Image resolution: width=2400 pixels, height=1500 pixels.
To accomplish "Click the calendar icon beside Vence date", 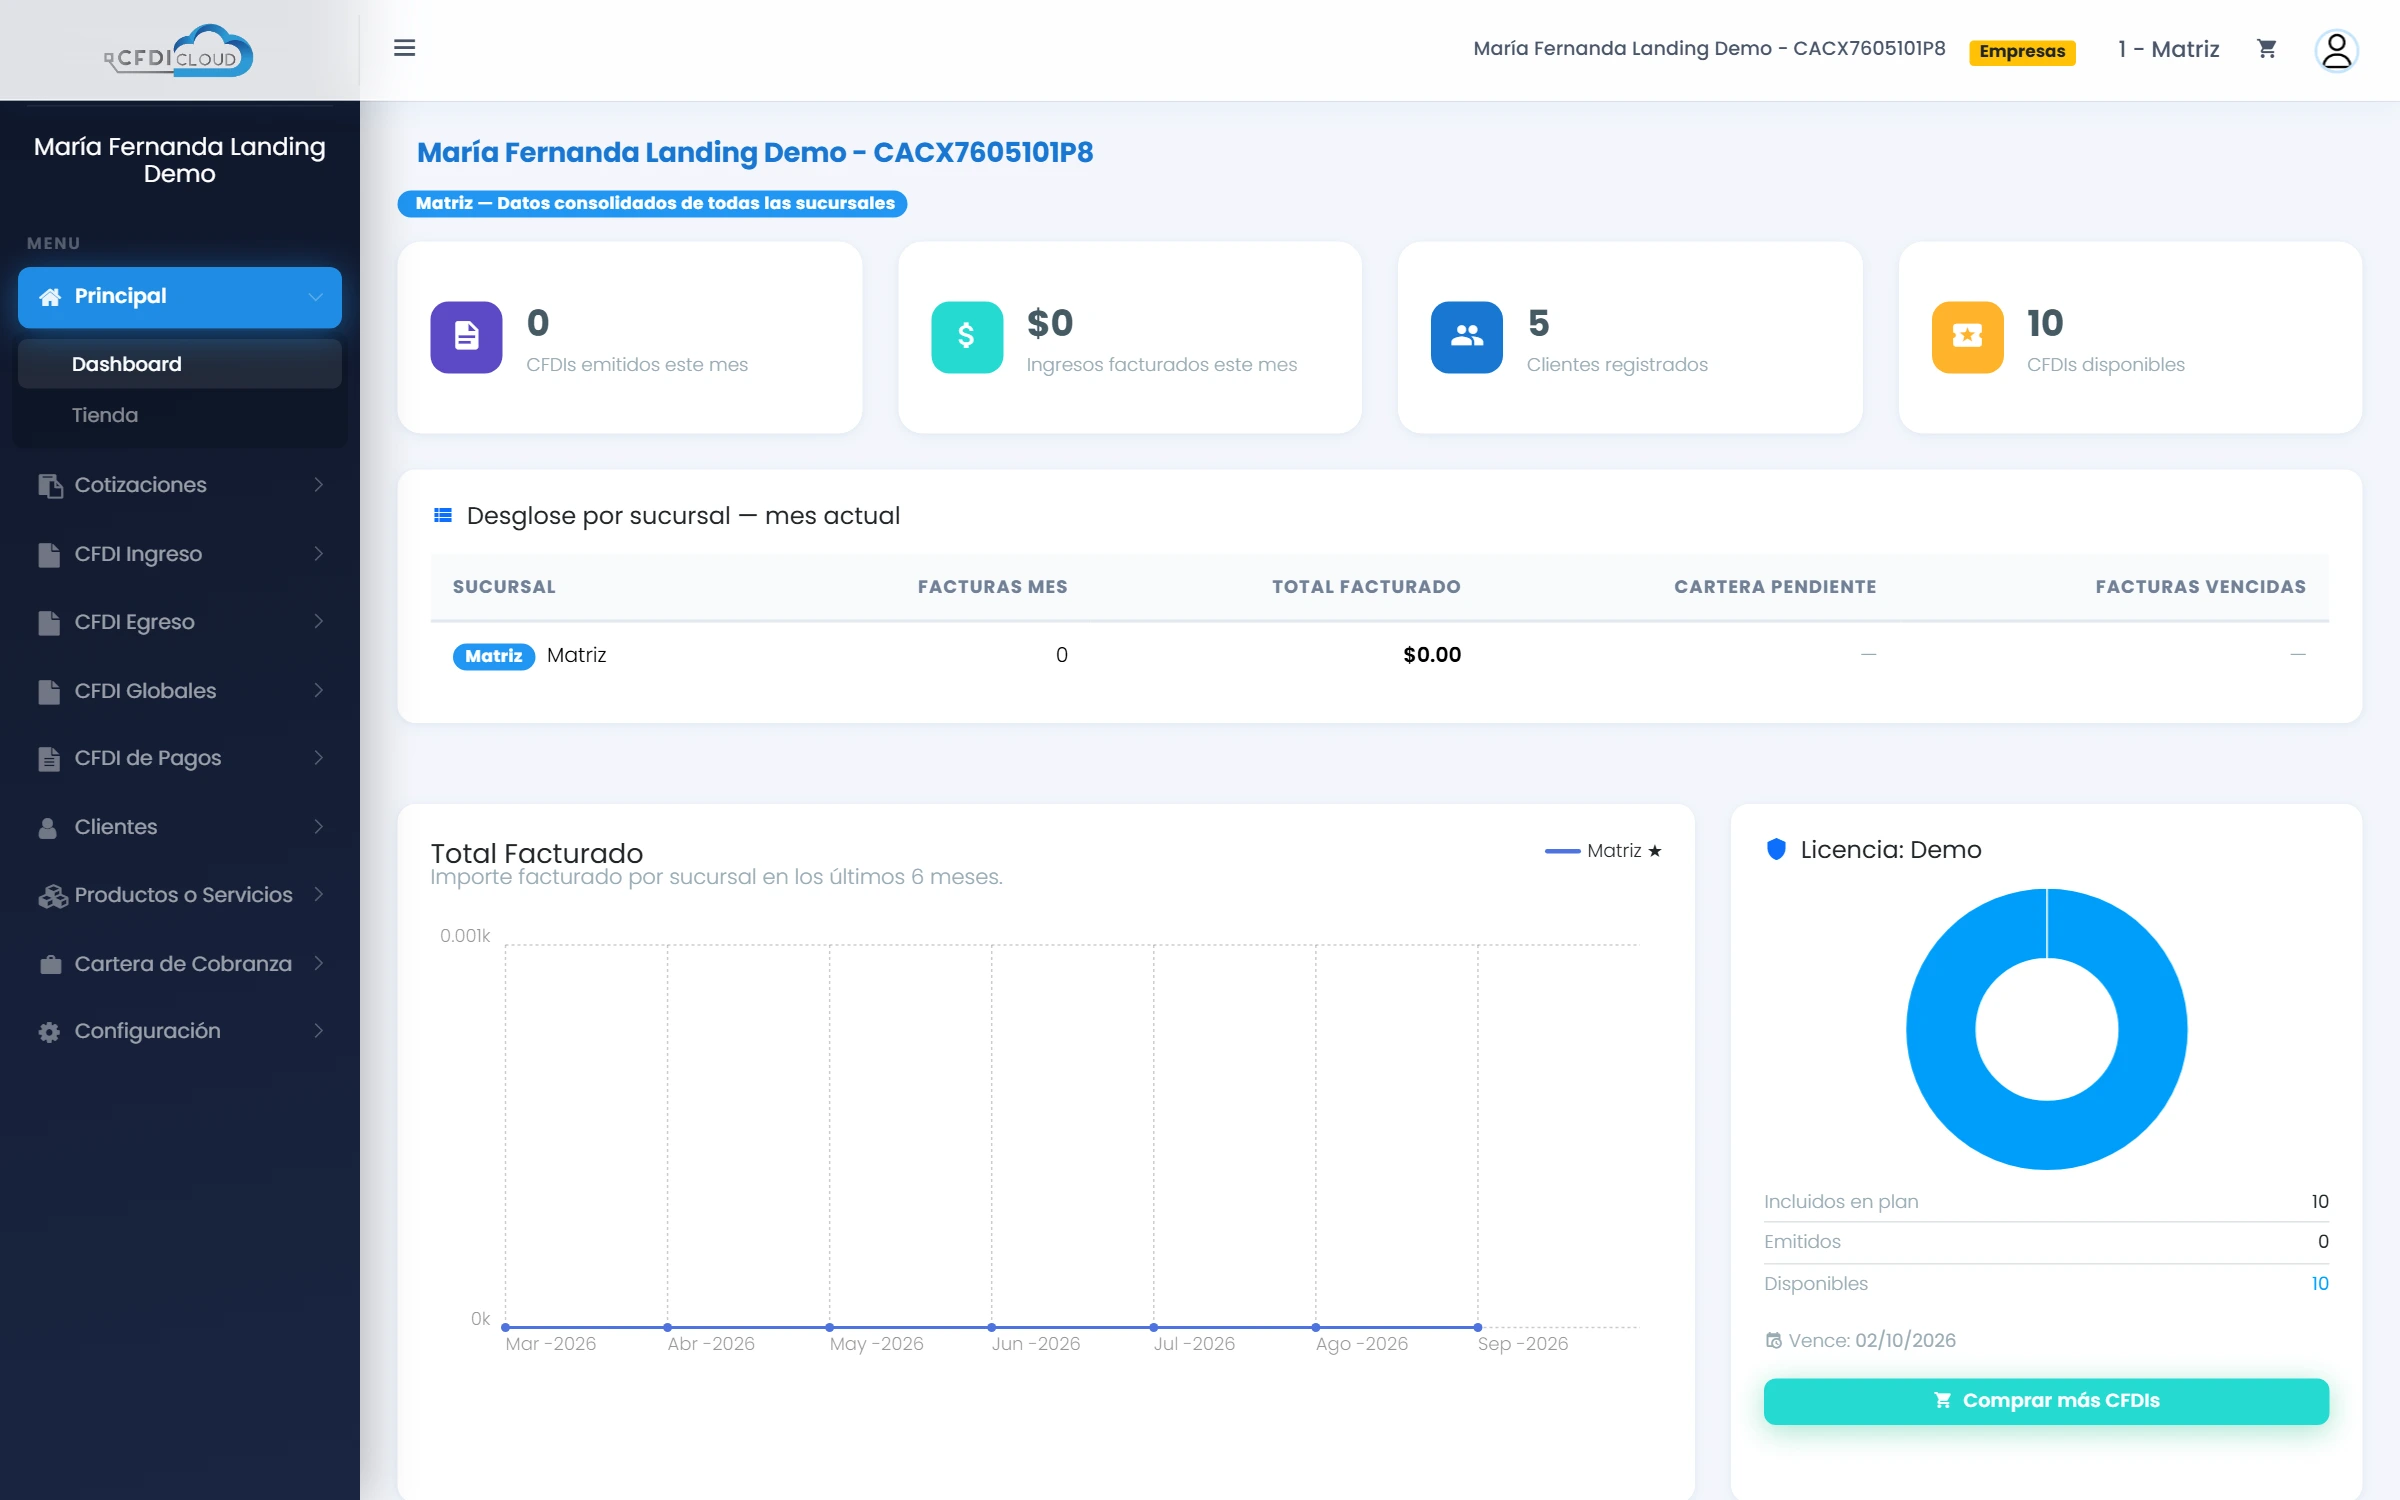I will point(1773,1341).
